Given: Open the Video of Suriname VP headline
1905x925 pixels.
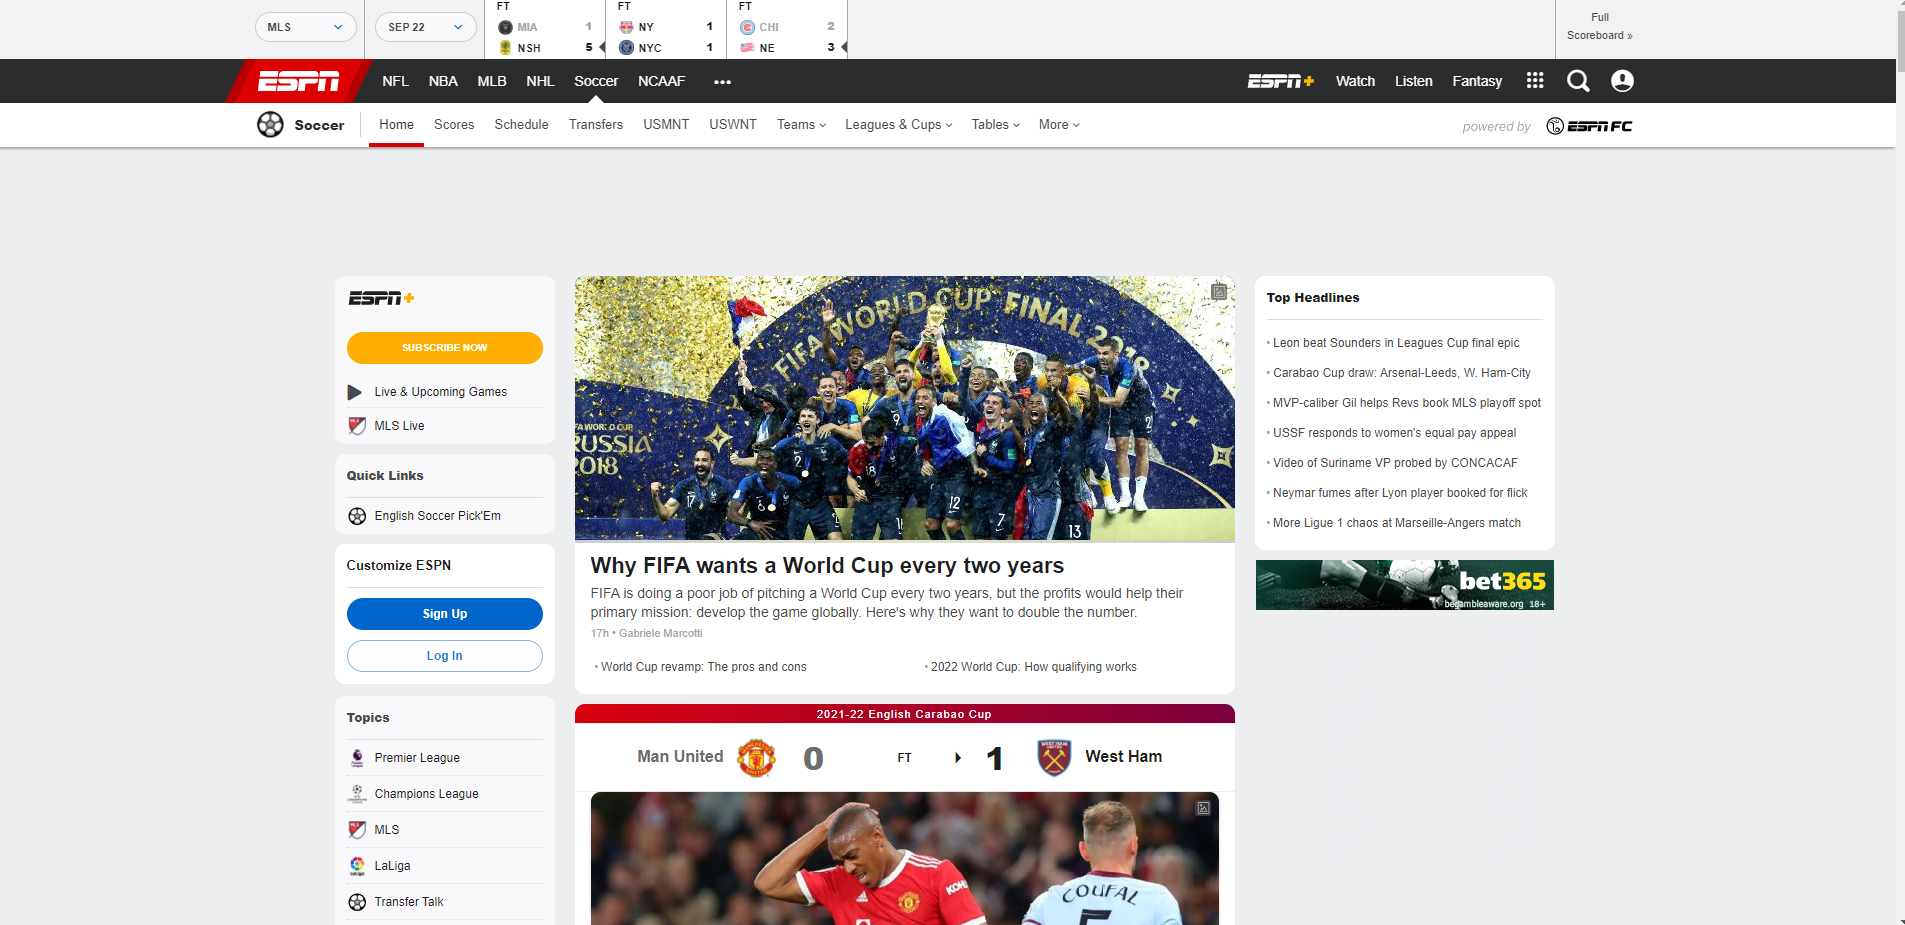Looking at the screenshot, I should pos(1396,463).
